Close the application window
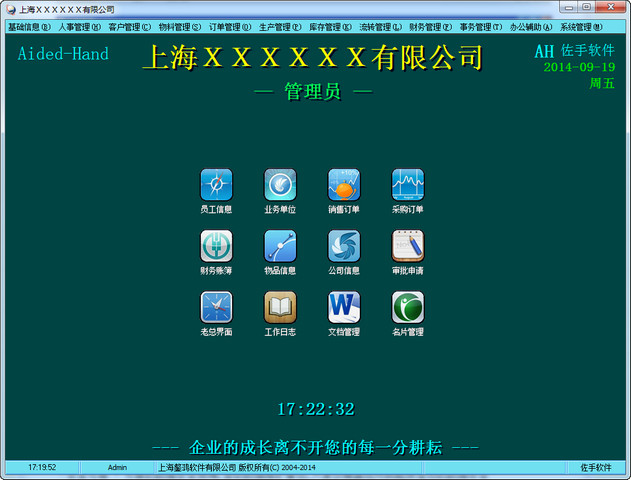Image resolution: width=631 pixels, height=480 pixels. (x=610, y=7)
